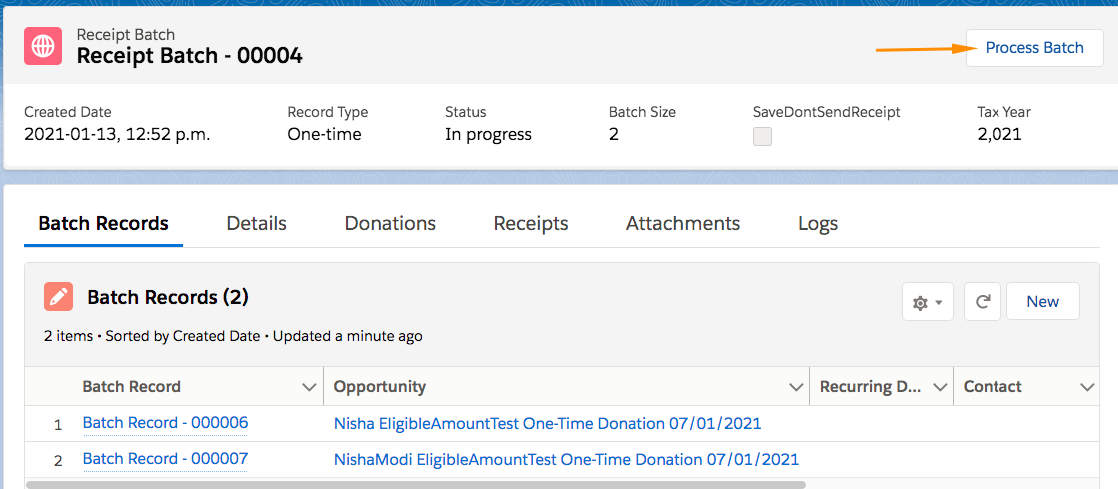Click the Tax Year value 2,021
Viewport: 1118px width, 489px height.
point(1000,135)
